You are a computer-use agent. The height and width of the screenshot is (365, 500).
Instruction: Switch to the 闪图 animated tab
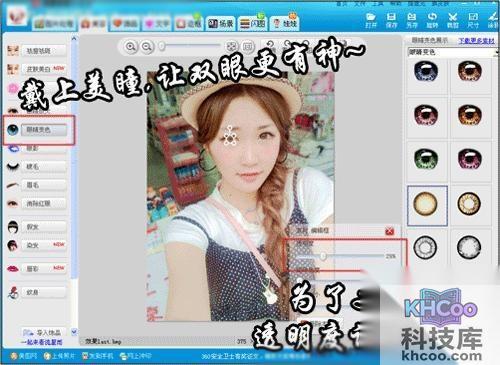tap(252, 23)
